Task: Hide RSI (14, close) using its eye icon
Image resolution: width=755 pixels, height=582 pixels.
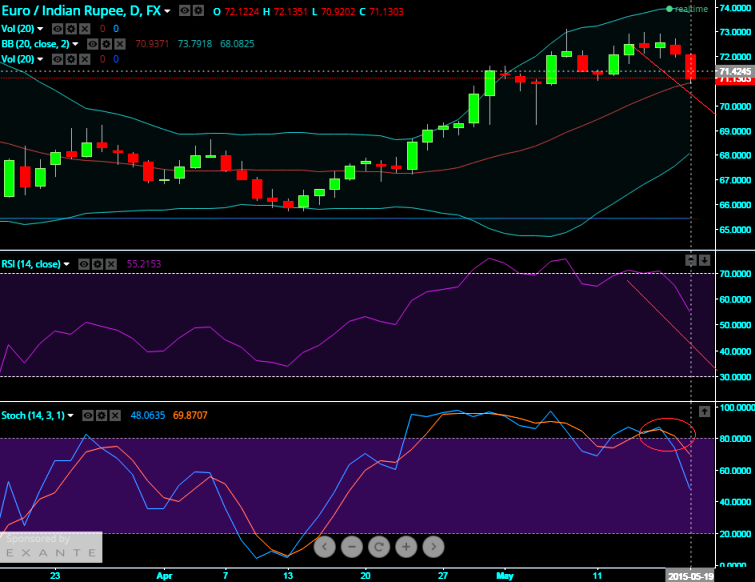Action: tap(84, 264)
